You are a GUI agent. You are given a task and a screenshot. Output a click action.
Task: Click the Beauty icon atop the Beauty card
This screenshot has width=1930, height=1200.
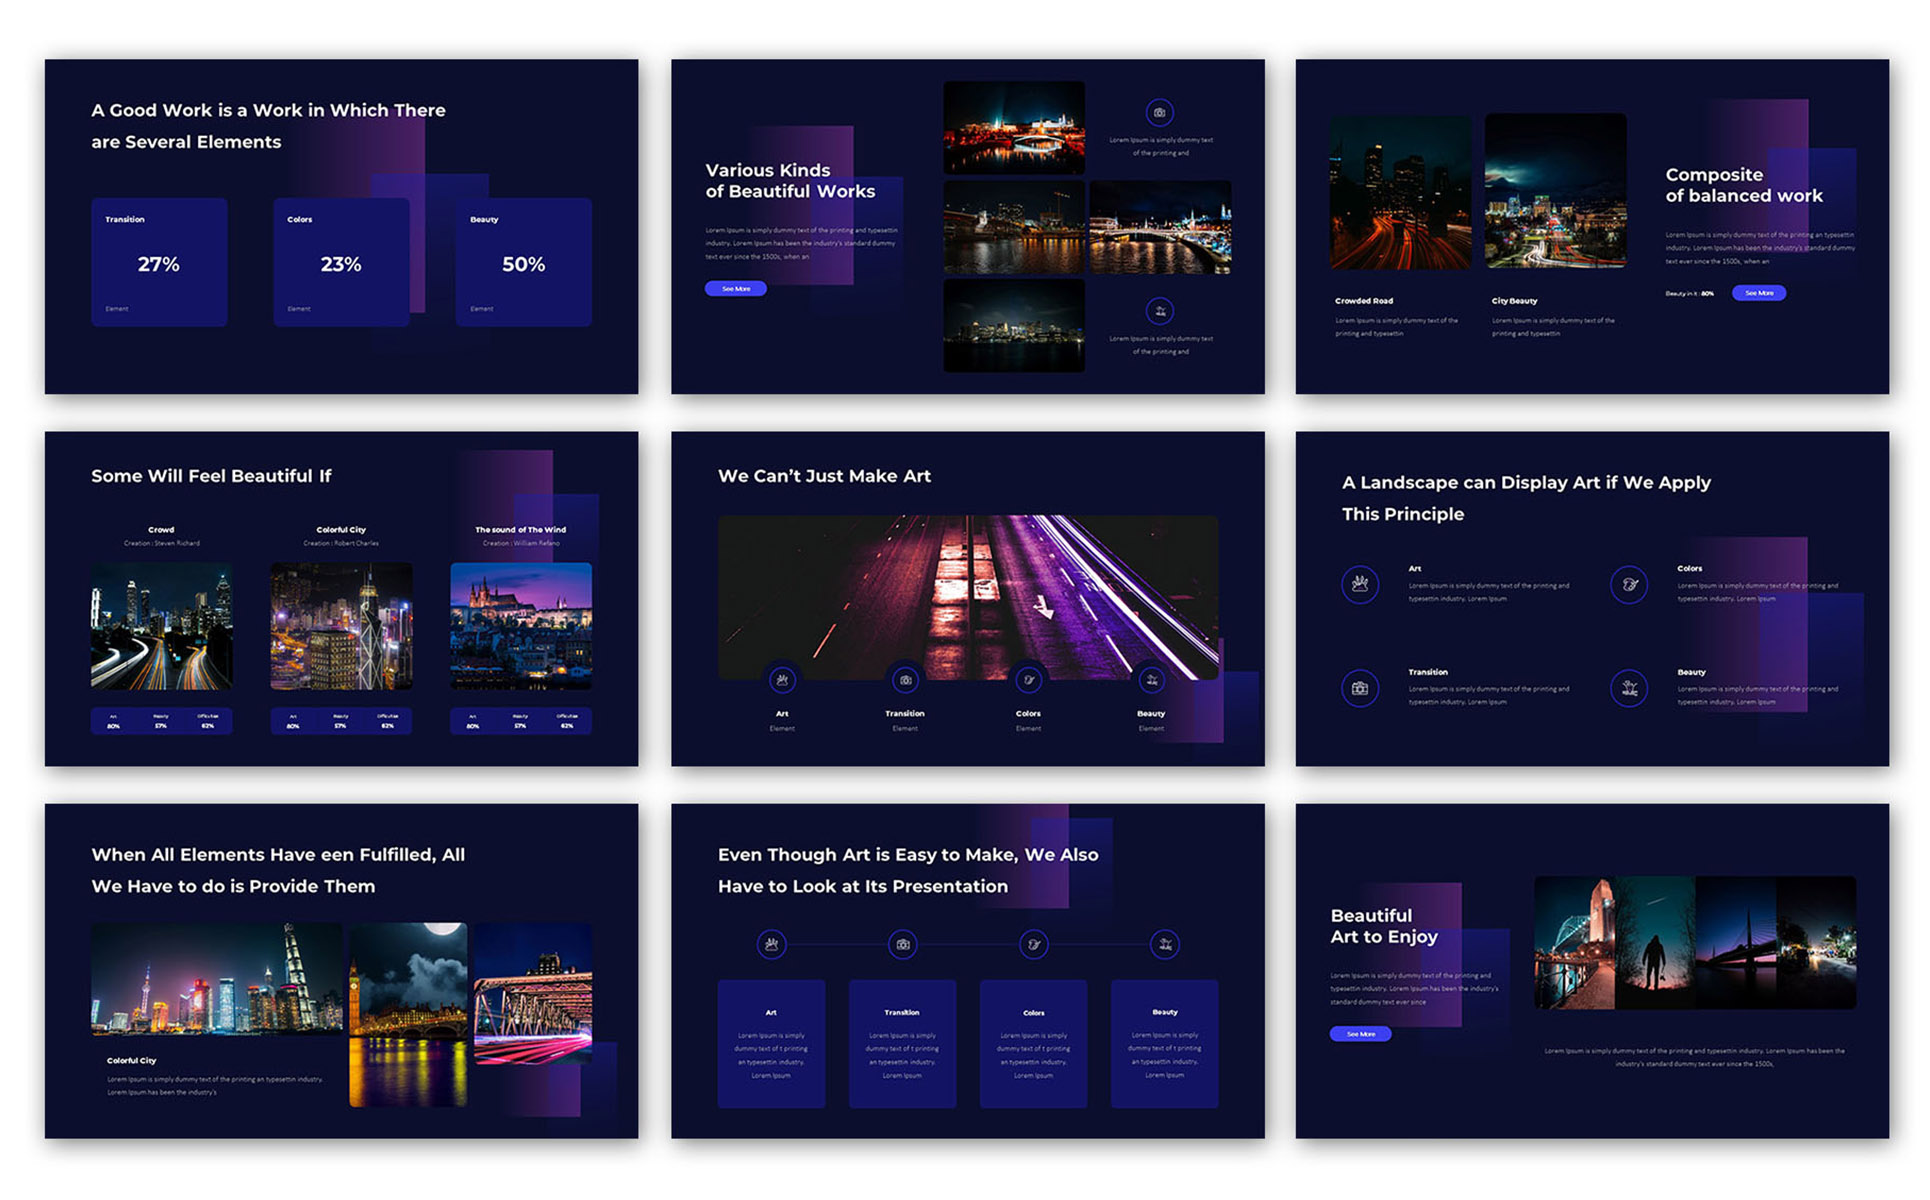pyautogui.click(x=1164, y=944)
